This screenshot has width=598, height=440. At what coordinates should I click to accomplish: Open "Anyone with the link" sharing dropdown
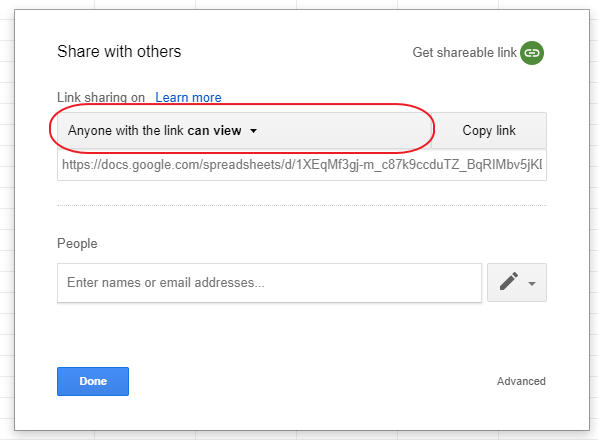pos(244,130)
